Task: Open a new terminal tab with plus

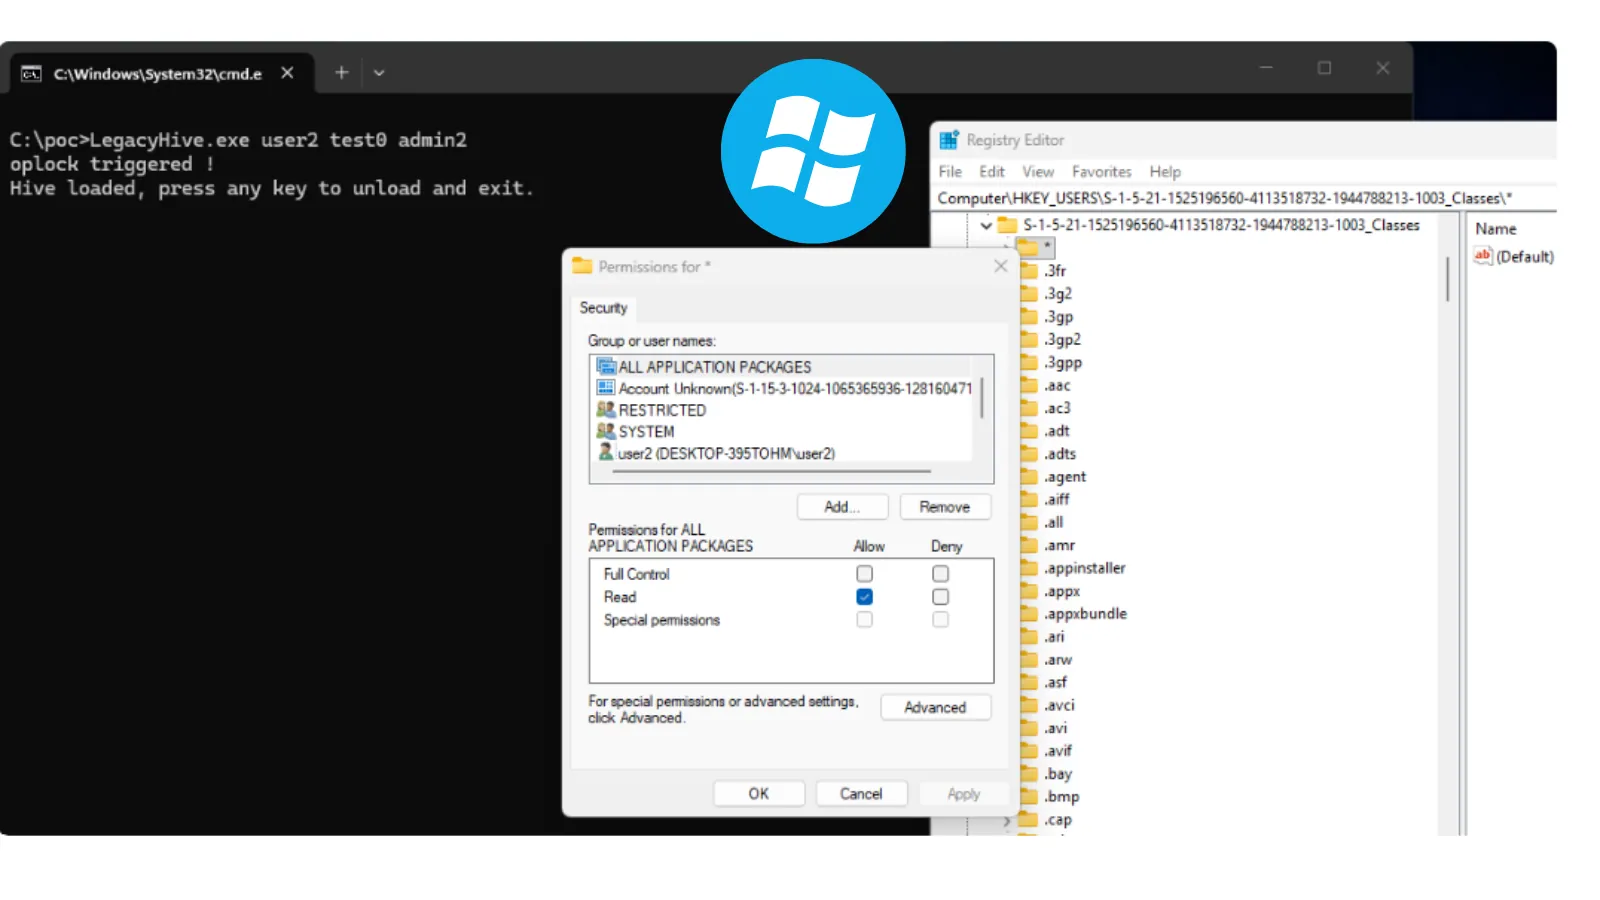Action: pos(341,72)
